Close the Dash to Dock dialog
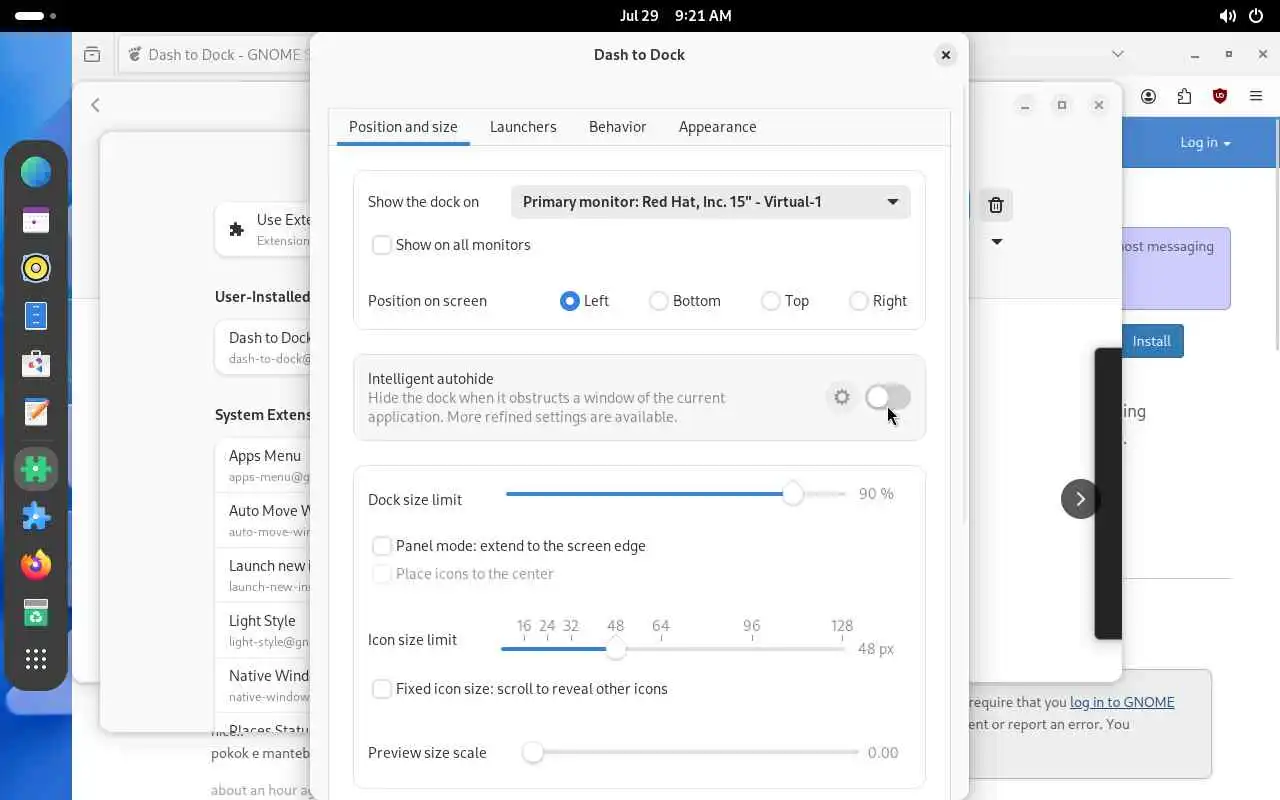 click(x=945, y=55)
